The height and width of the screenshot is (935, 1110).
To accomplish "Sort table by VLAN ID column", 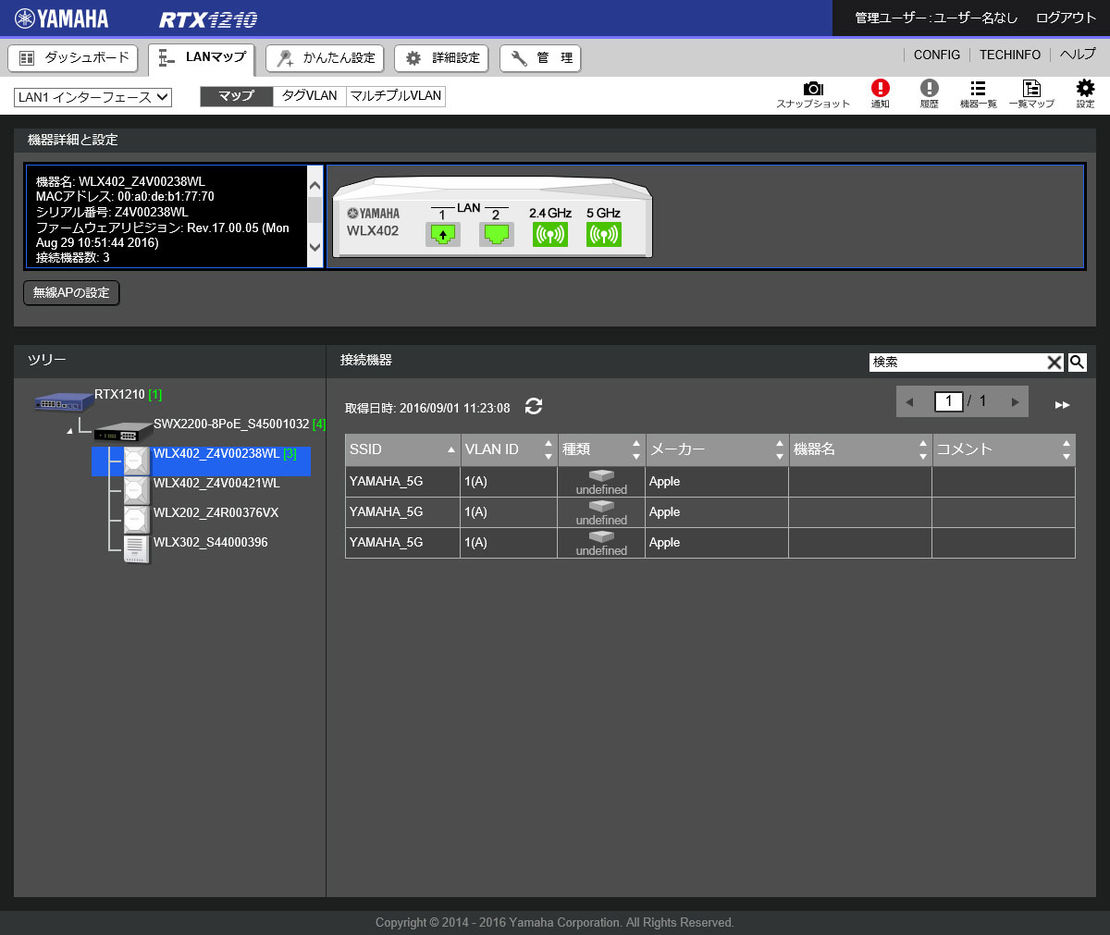I will (x=509, y=449).
